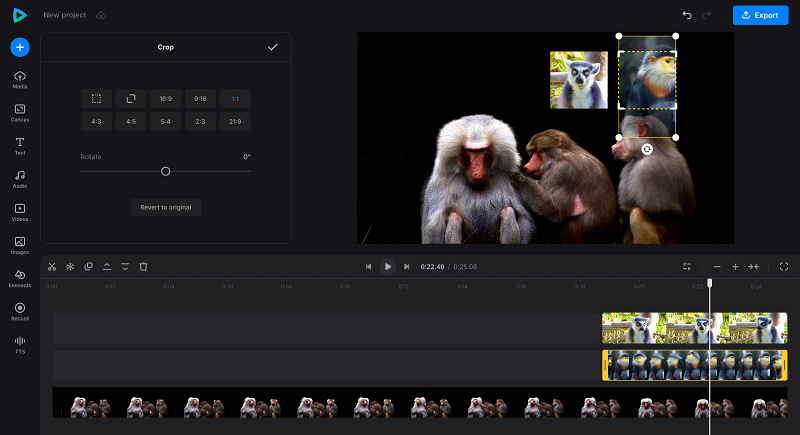Zoom out the timeline

point(717,267)
